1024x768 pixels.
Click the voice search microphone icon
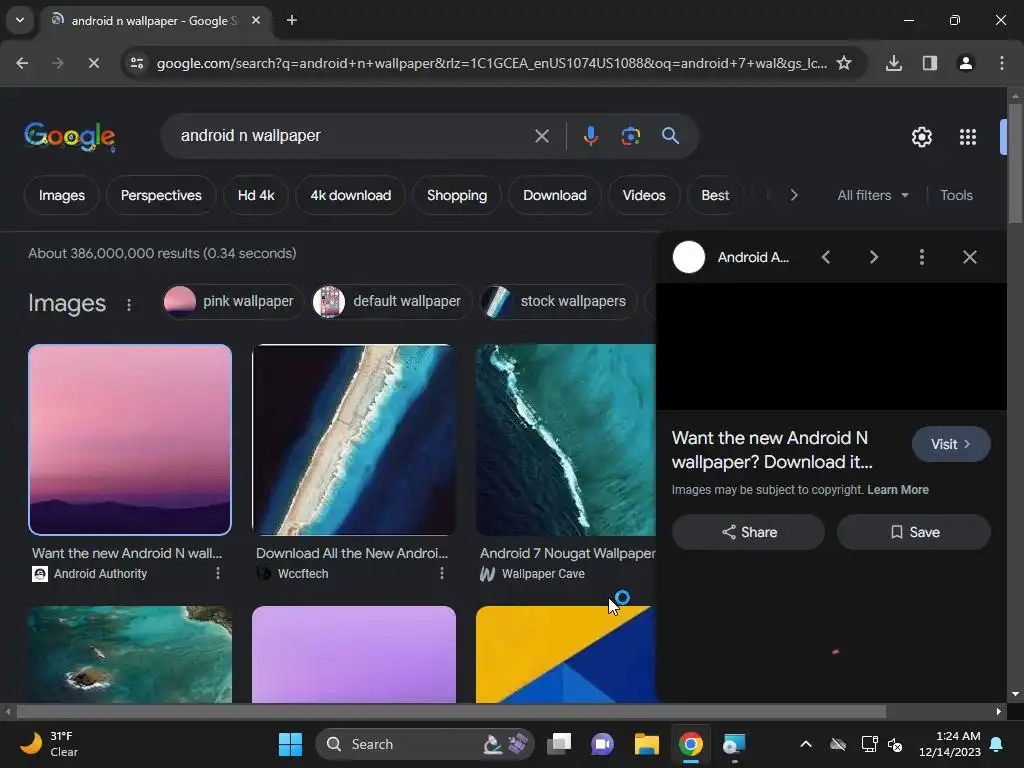pyautogui.click(x=590, y=136)
